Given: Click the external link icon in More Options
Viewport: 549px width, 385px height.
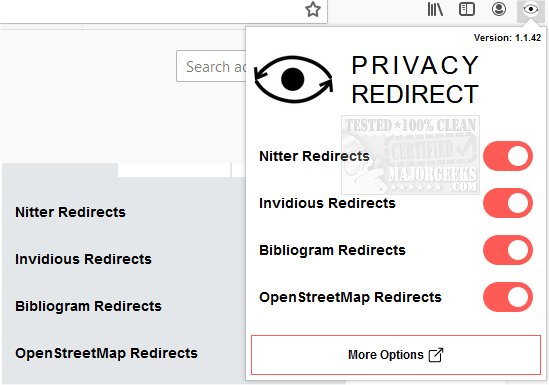Looking at the screenshot, I should pyautogui.click(x=436, y=355).
